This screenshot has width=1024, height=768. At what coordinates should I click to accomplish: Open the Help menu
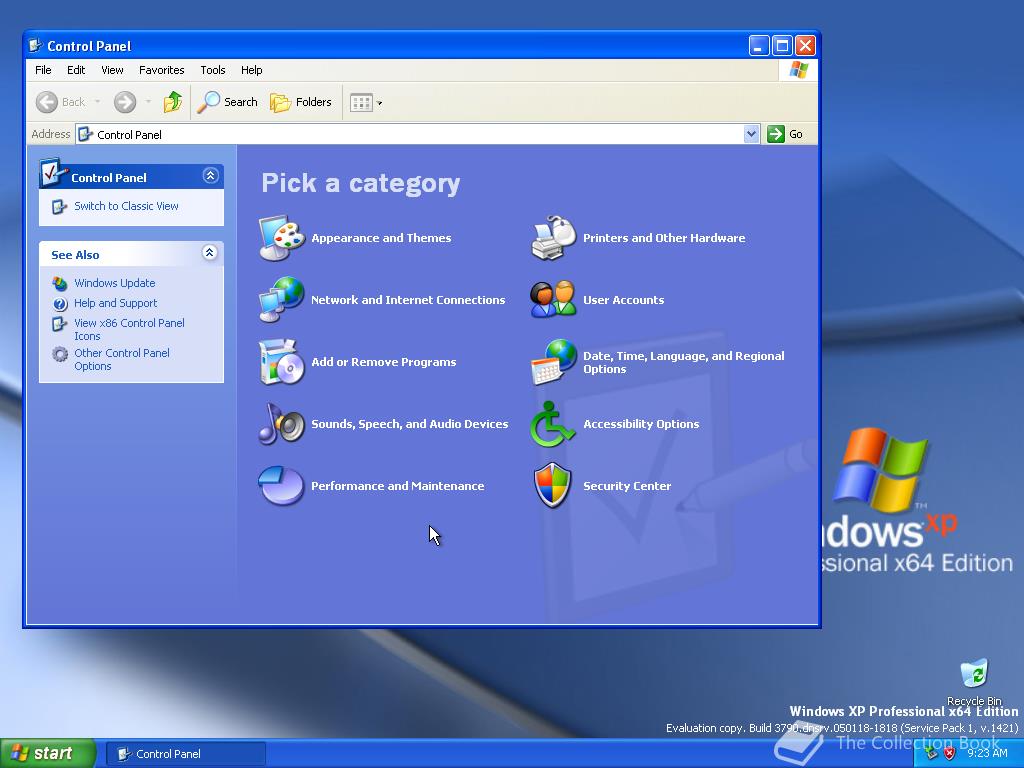[251, 70]
